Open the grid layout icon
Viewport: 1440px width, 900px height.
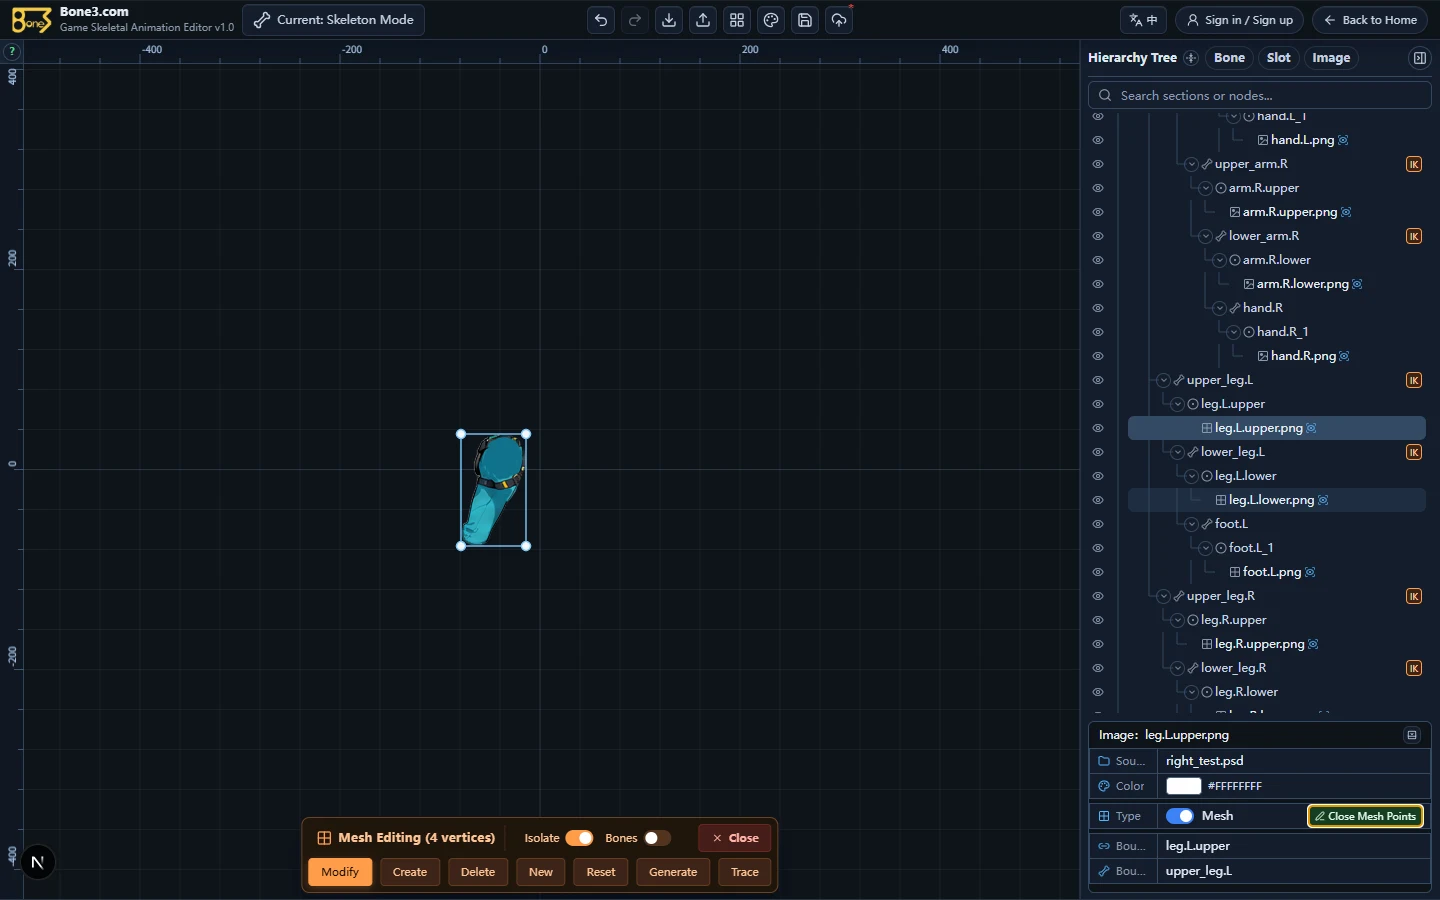(x=737, y=20)
